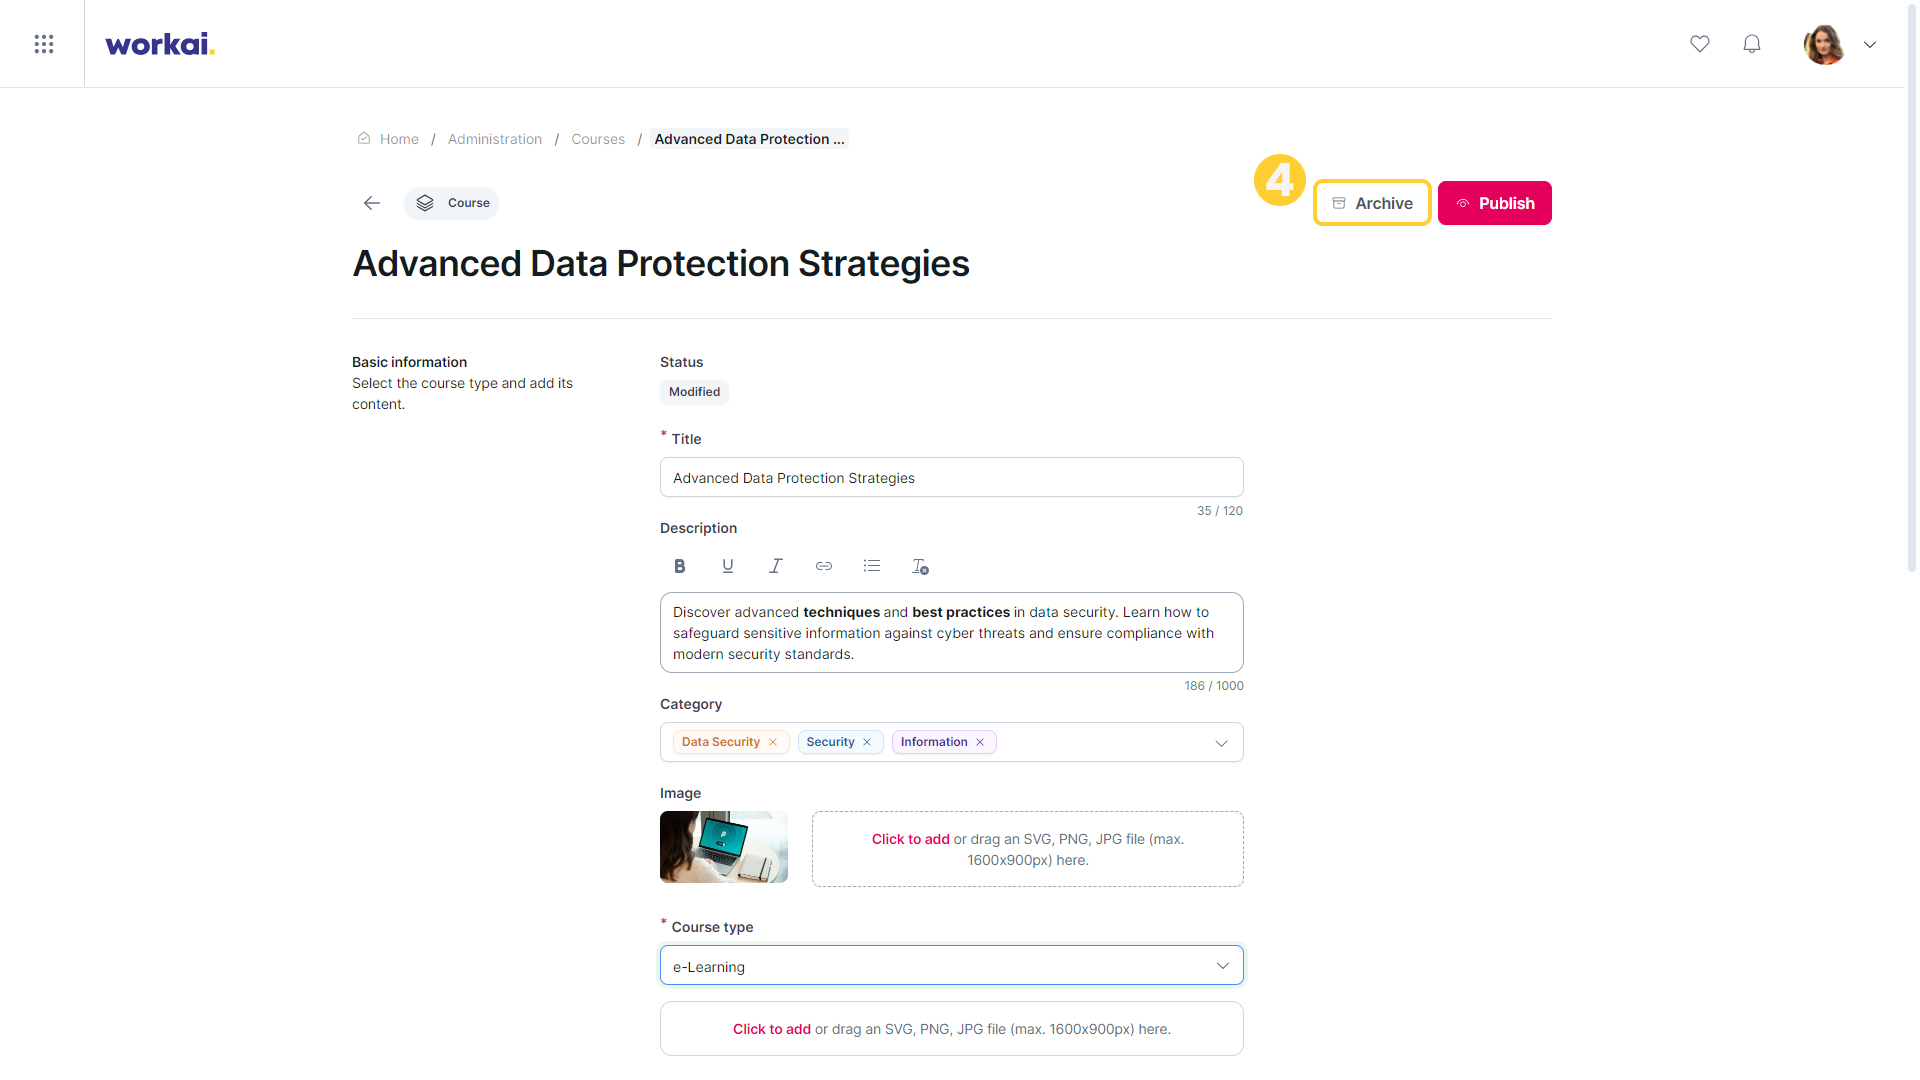Insert bulleted list in description
Viewport: 1920px width, 1080px height.
click(x=872, y=566)
